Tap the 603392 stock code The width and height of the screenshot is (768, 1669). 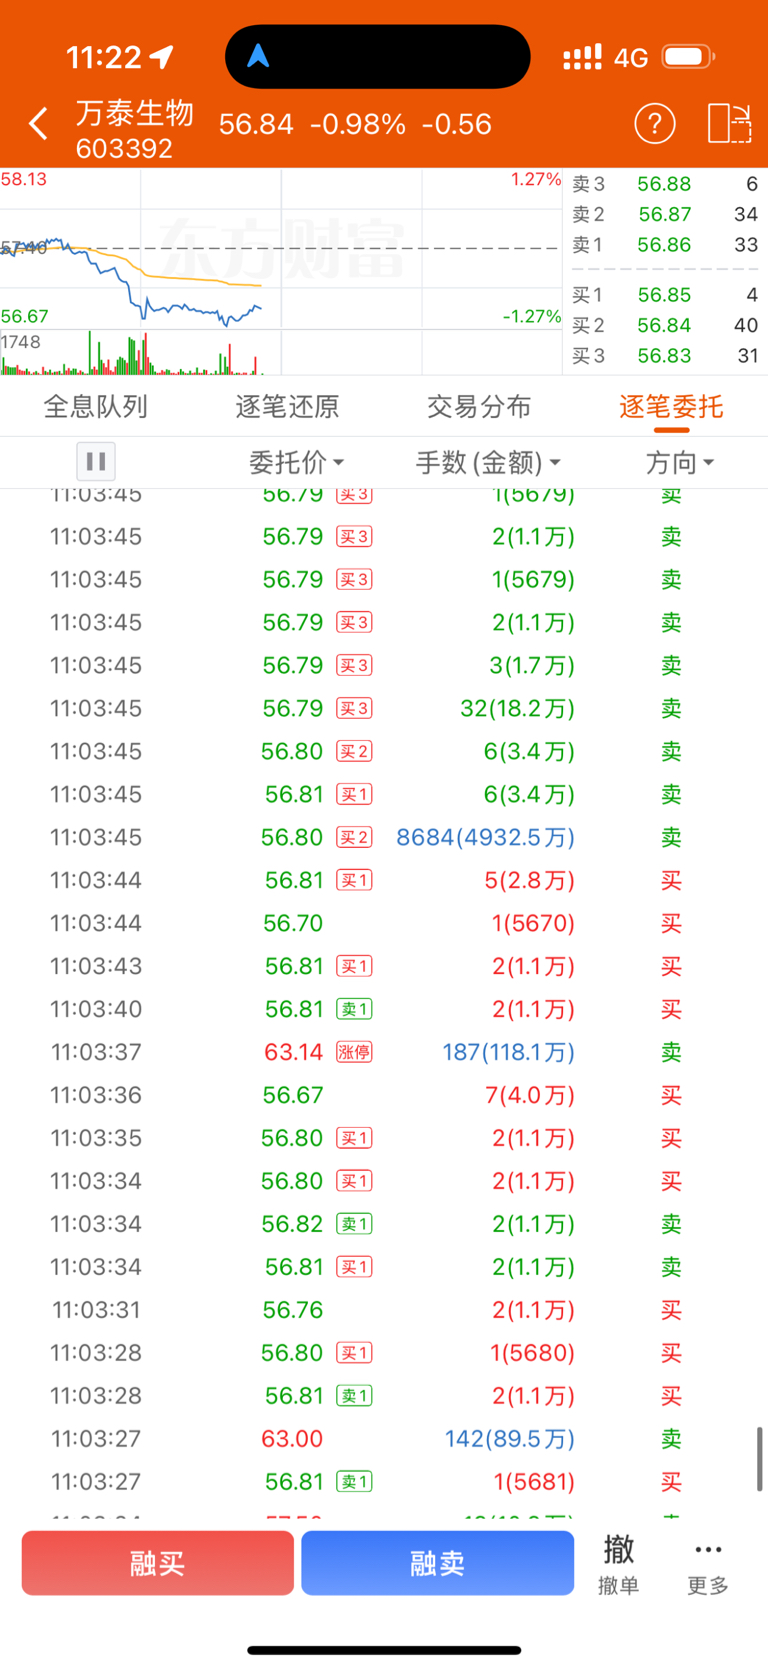[x=124, y=149]
